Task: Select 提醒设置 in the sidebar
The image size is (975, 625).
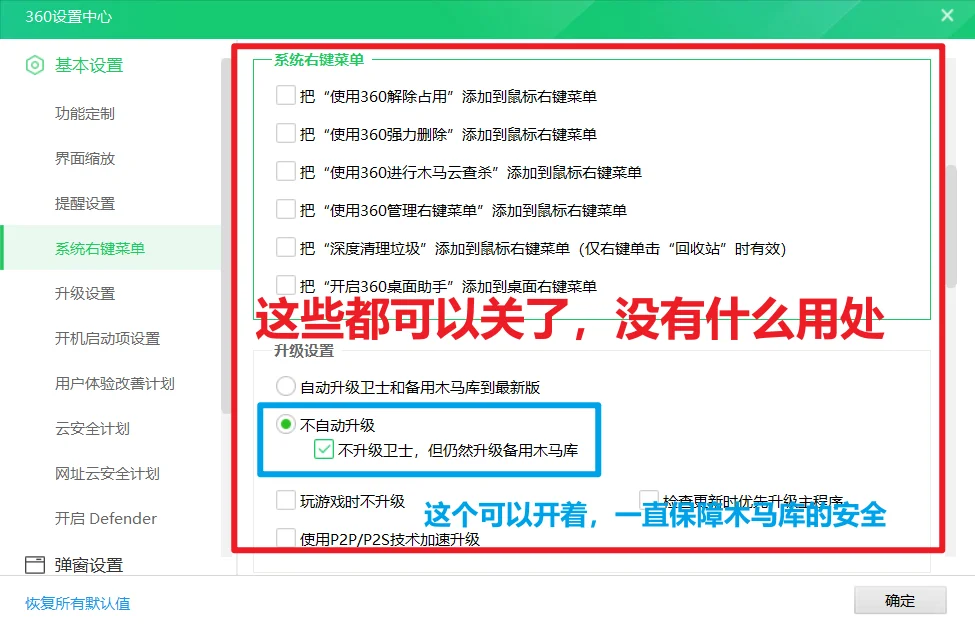Action: pos(85,203)
